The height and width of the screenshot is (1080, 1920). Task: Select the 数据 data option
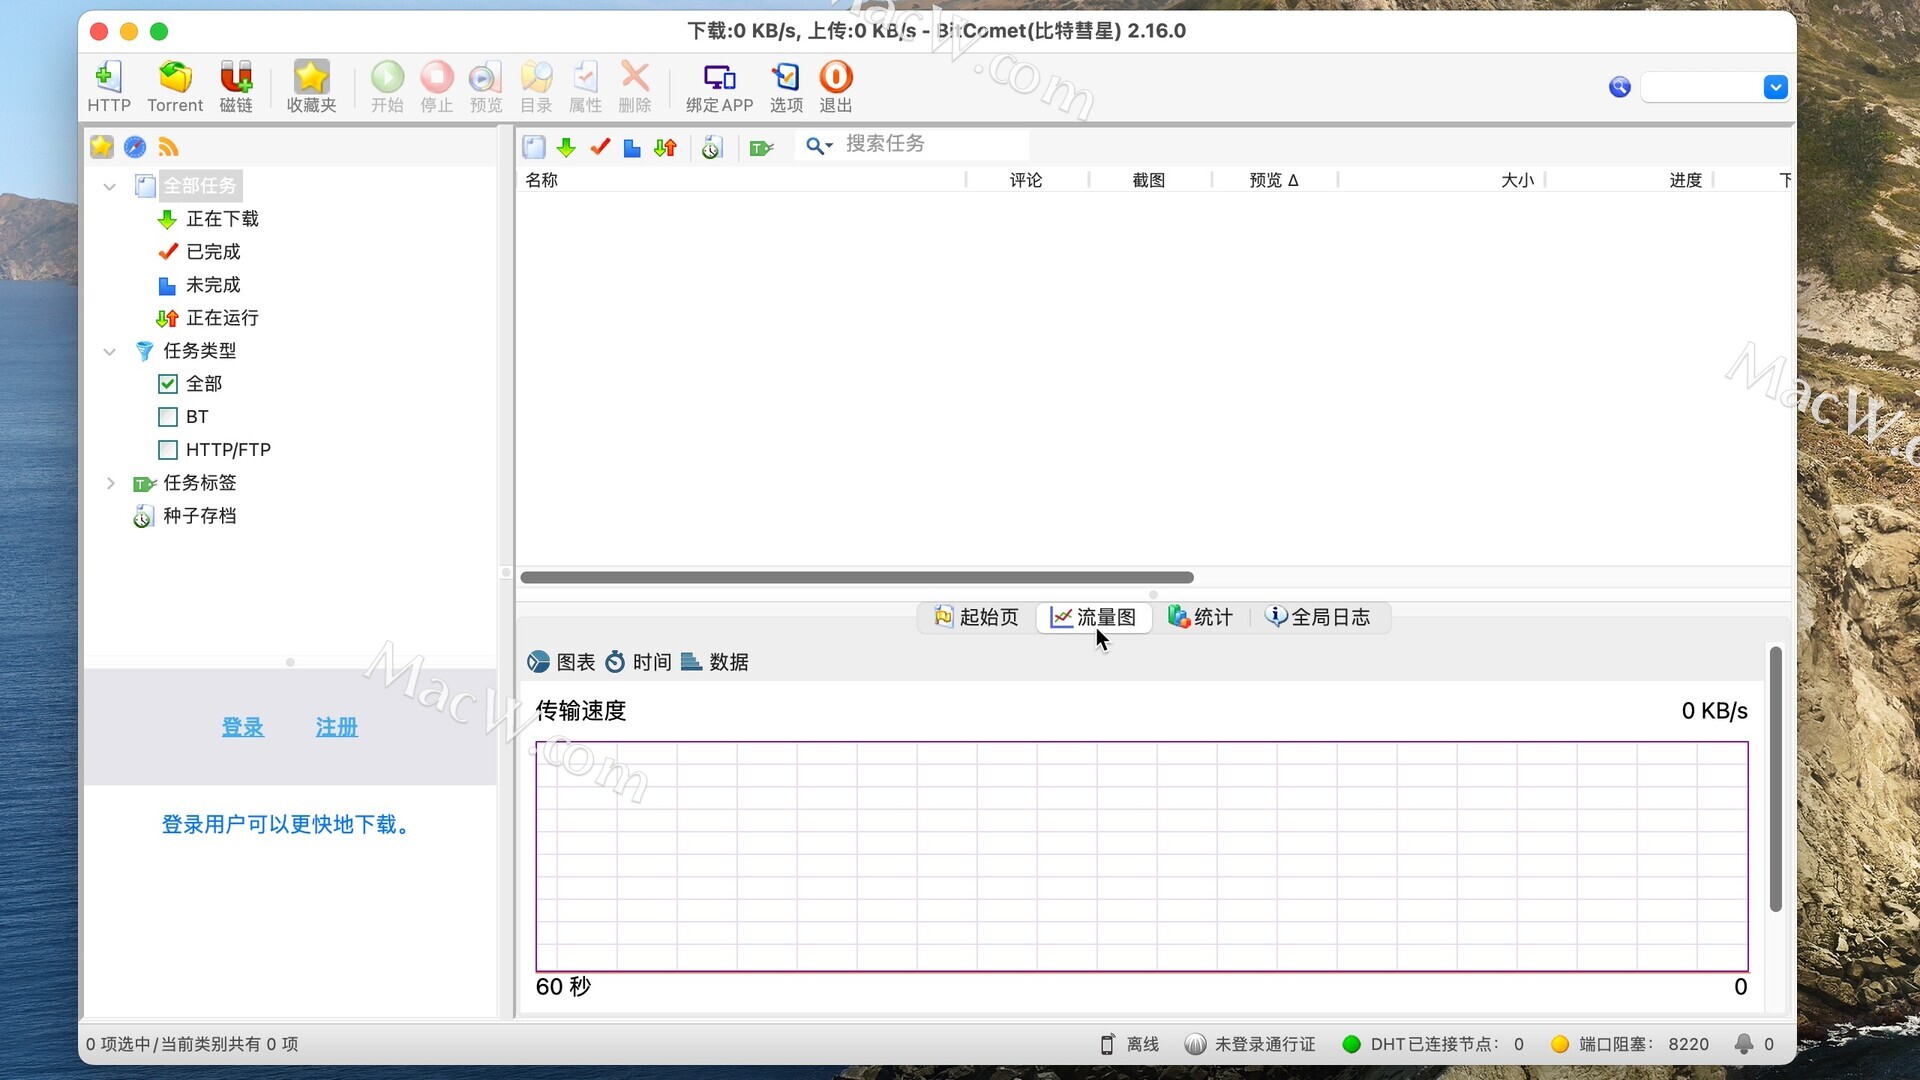click(x=715, y=662)
